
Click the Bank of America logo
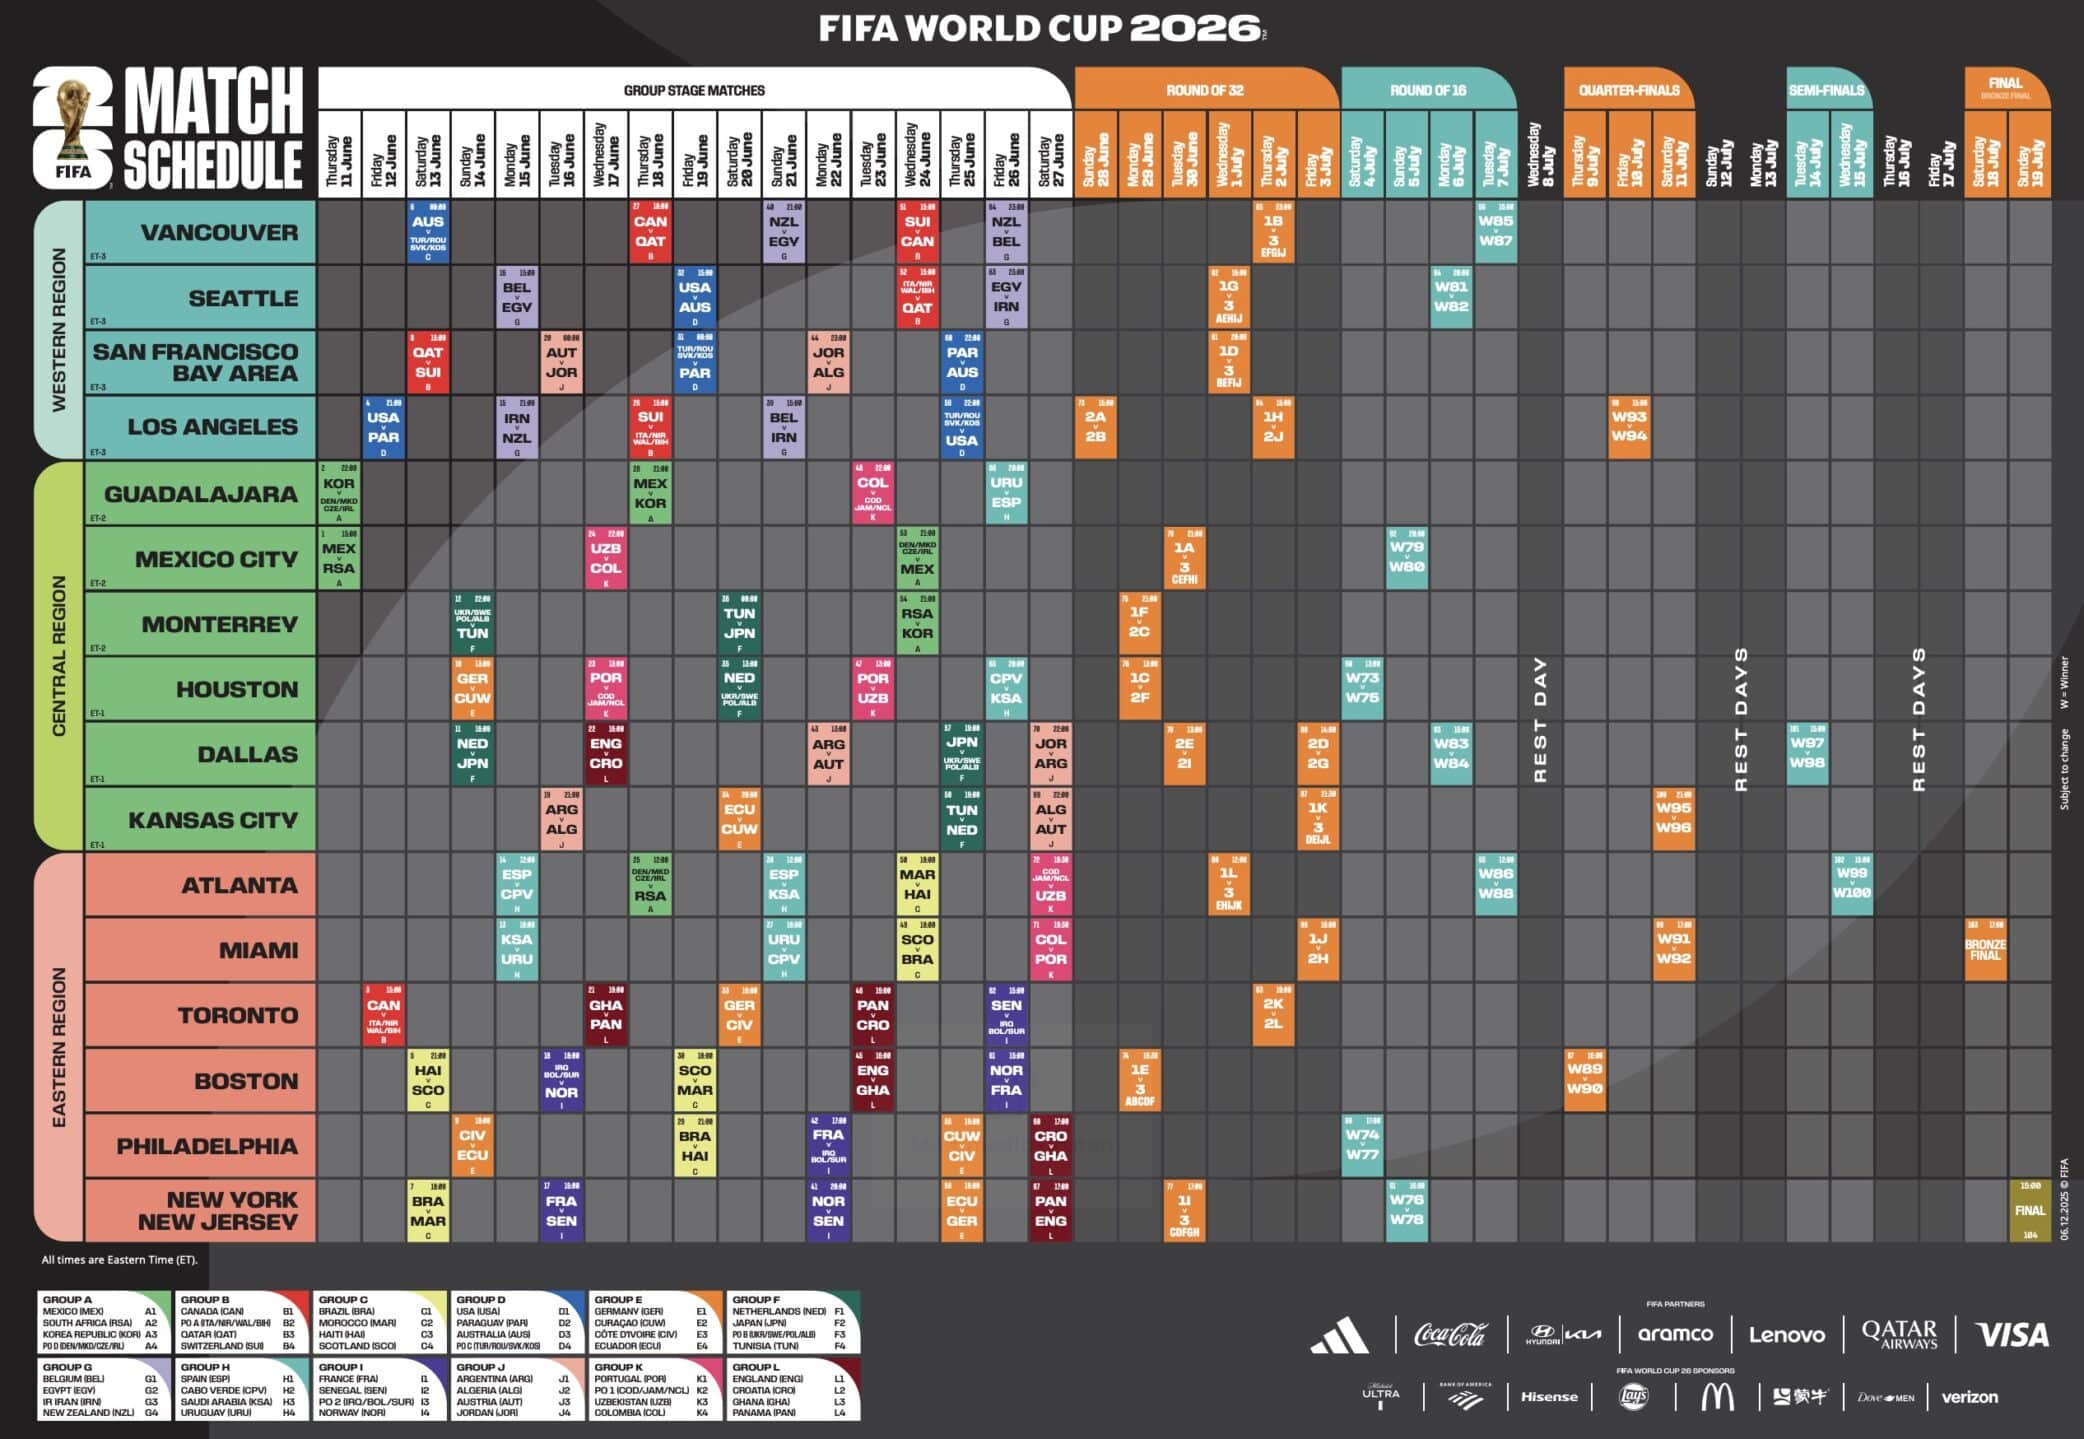1465,1396
